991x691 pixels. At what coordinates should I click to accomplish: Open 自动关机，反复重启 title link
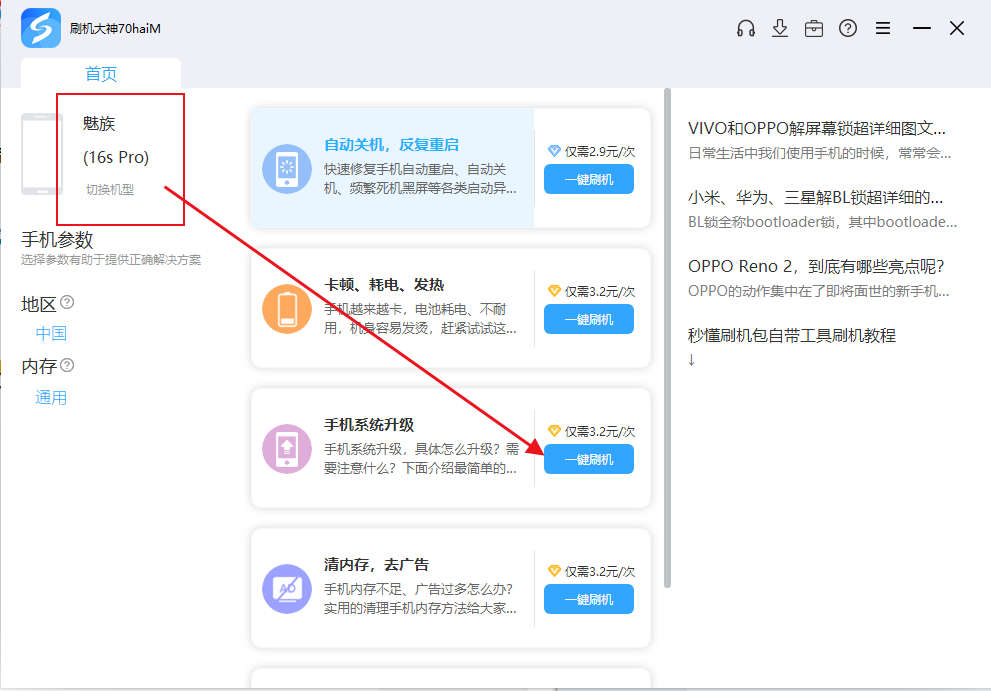391,145
